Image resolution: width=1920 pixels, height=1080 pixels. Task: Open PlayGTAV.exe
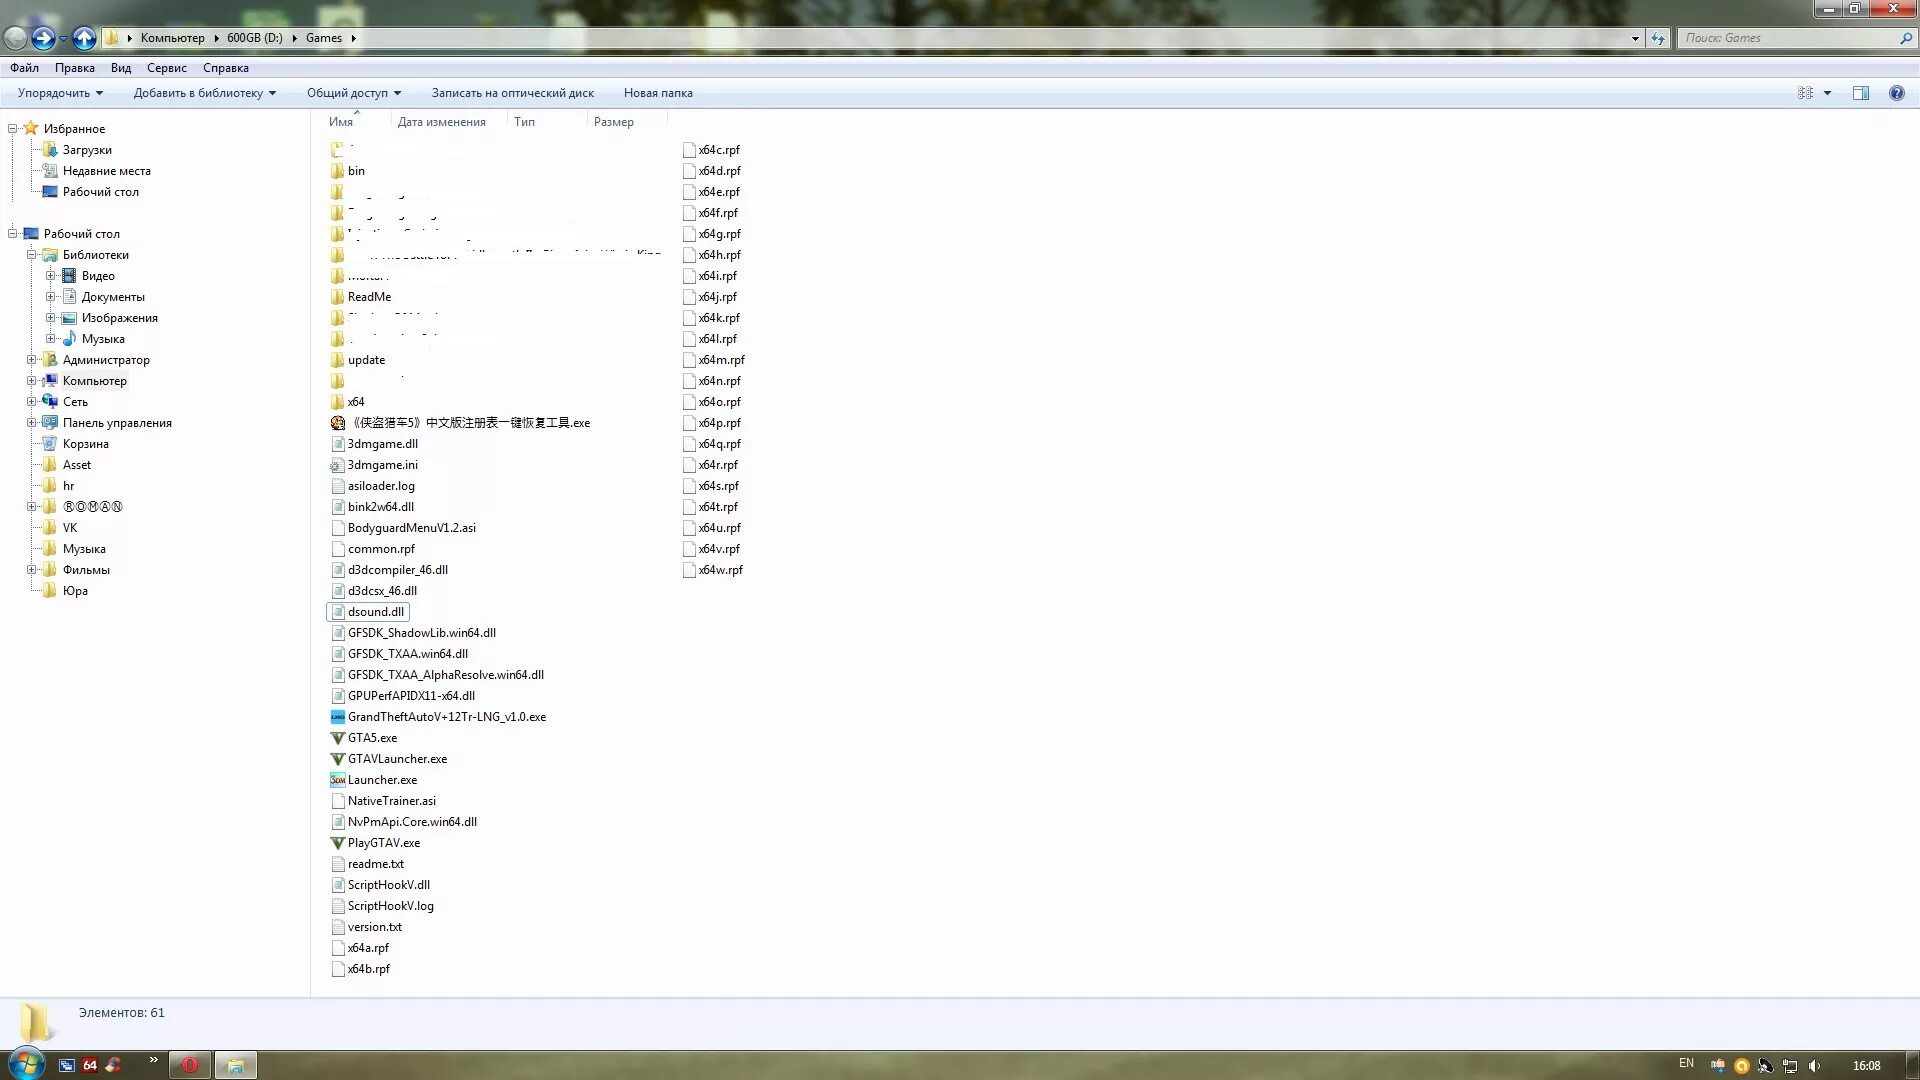click(382, 843)
